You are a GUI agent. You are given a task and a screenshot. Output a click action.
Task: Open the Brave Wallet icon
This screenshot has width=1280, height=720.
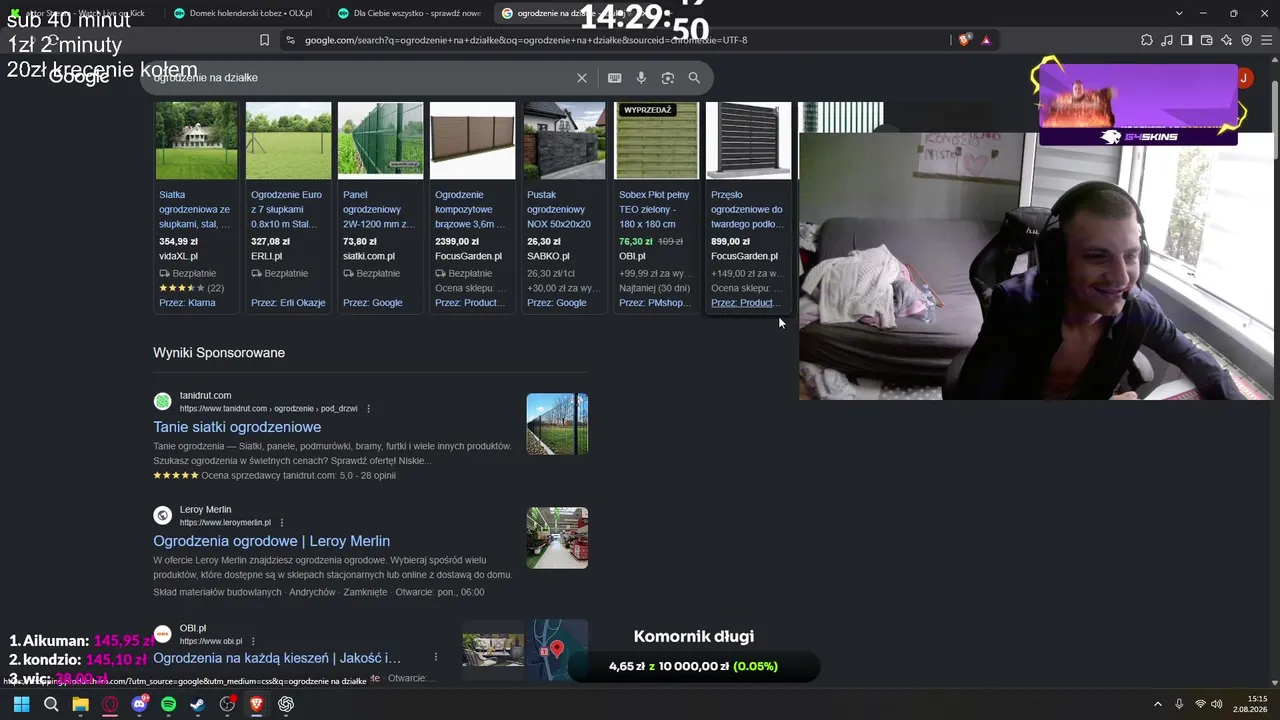coord(1206,40)
